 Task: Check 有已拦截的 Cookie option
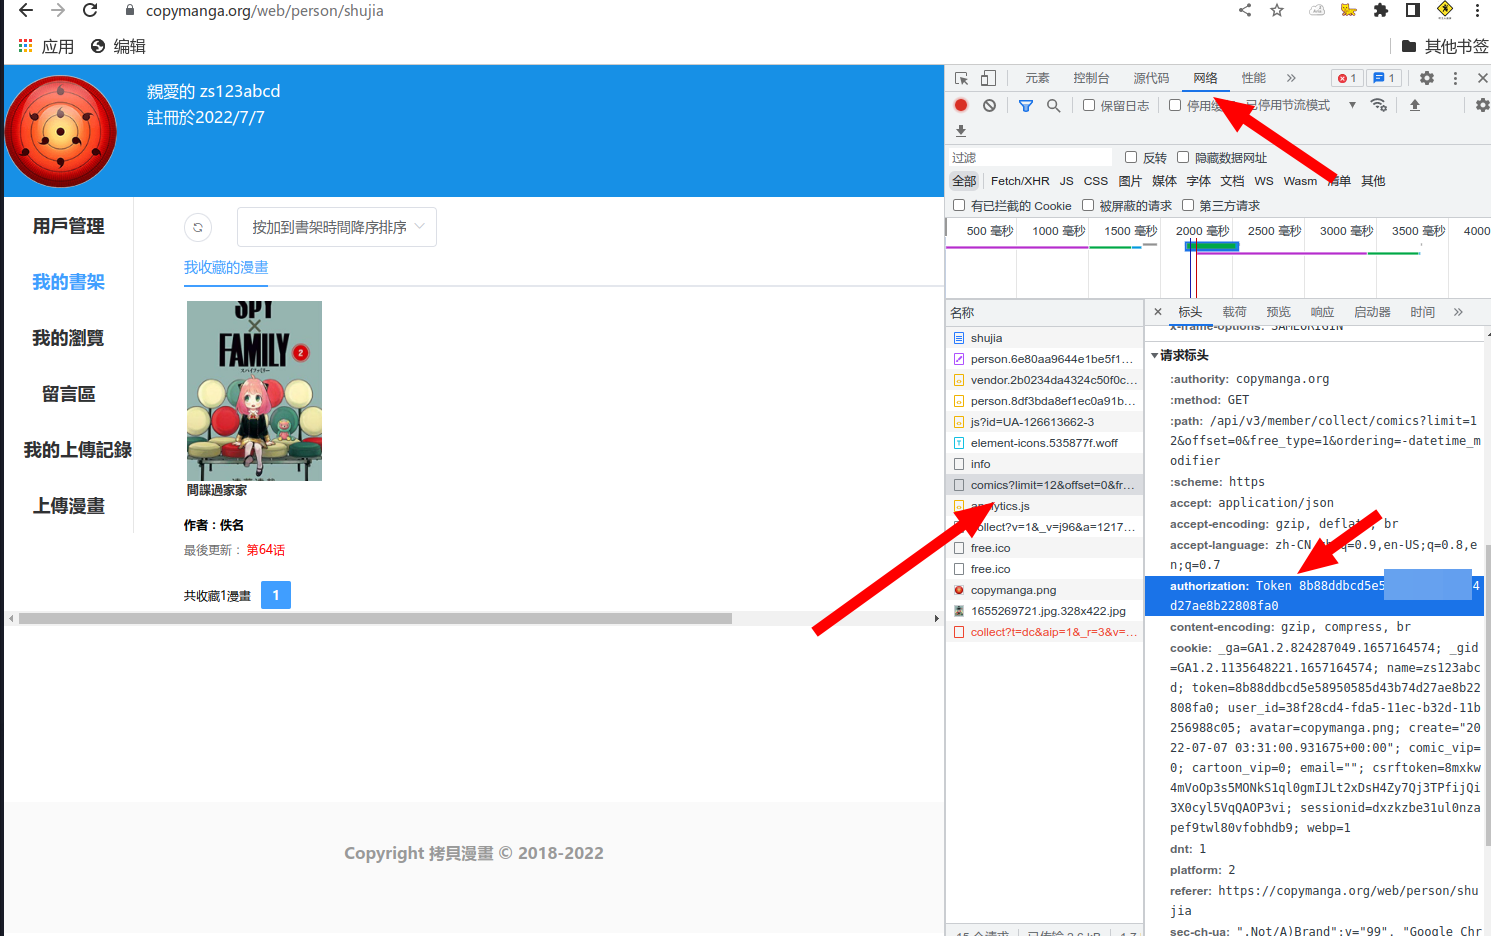(959, 205)
